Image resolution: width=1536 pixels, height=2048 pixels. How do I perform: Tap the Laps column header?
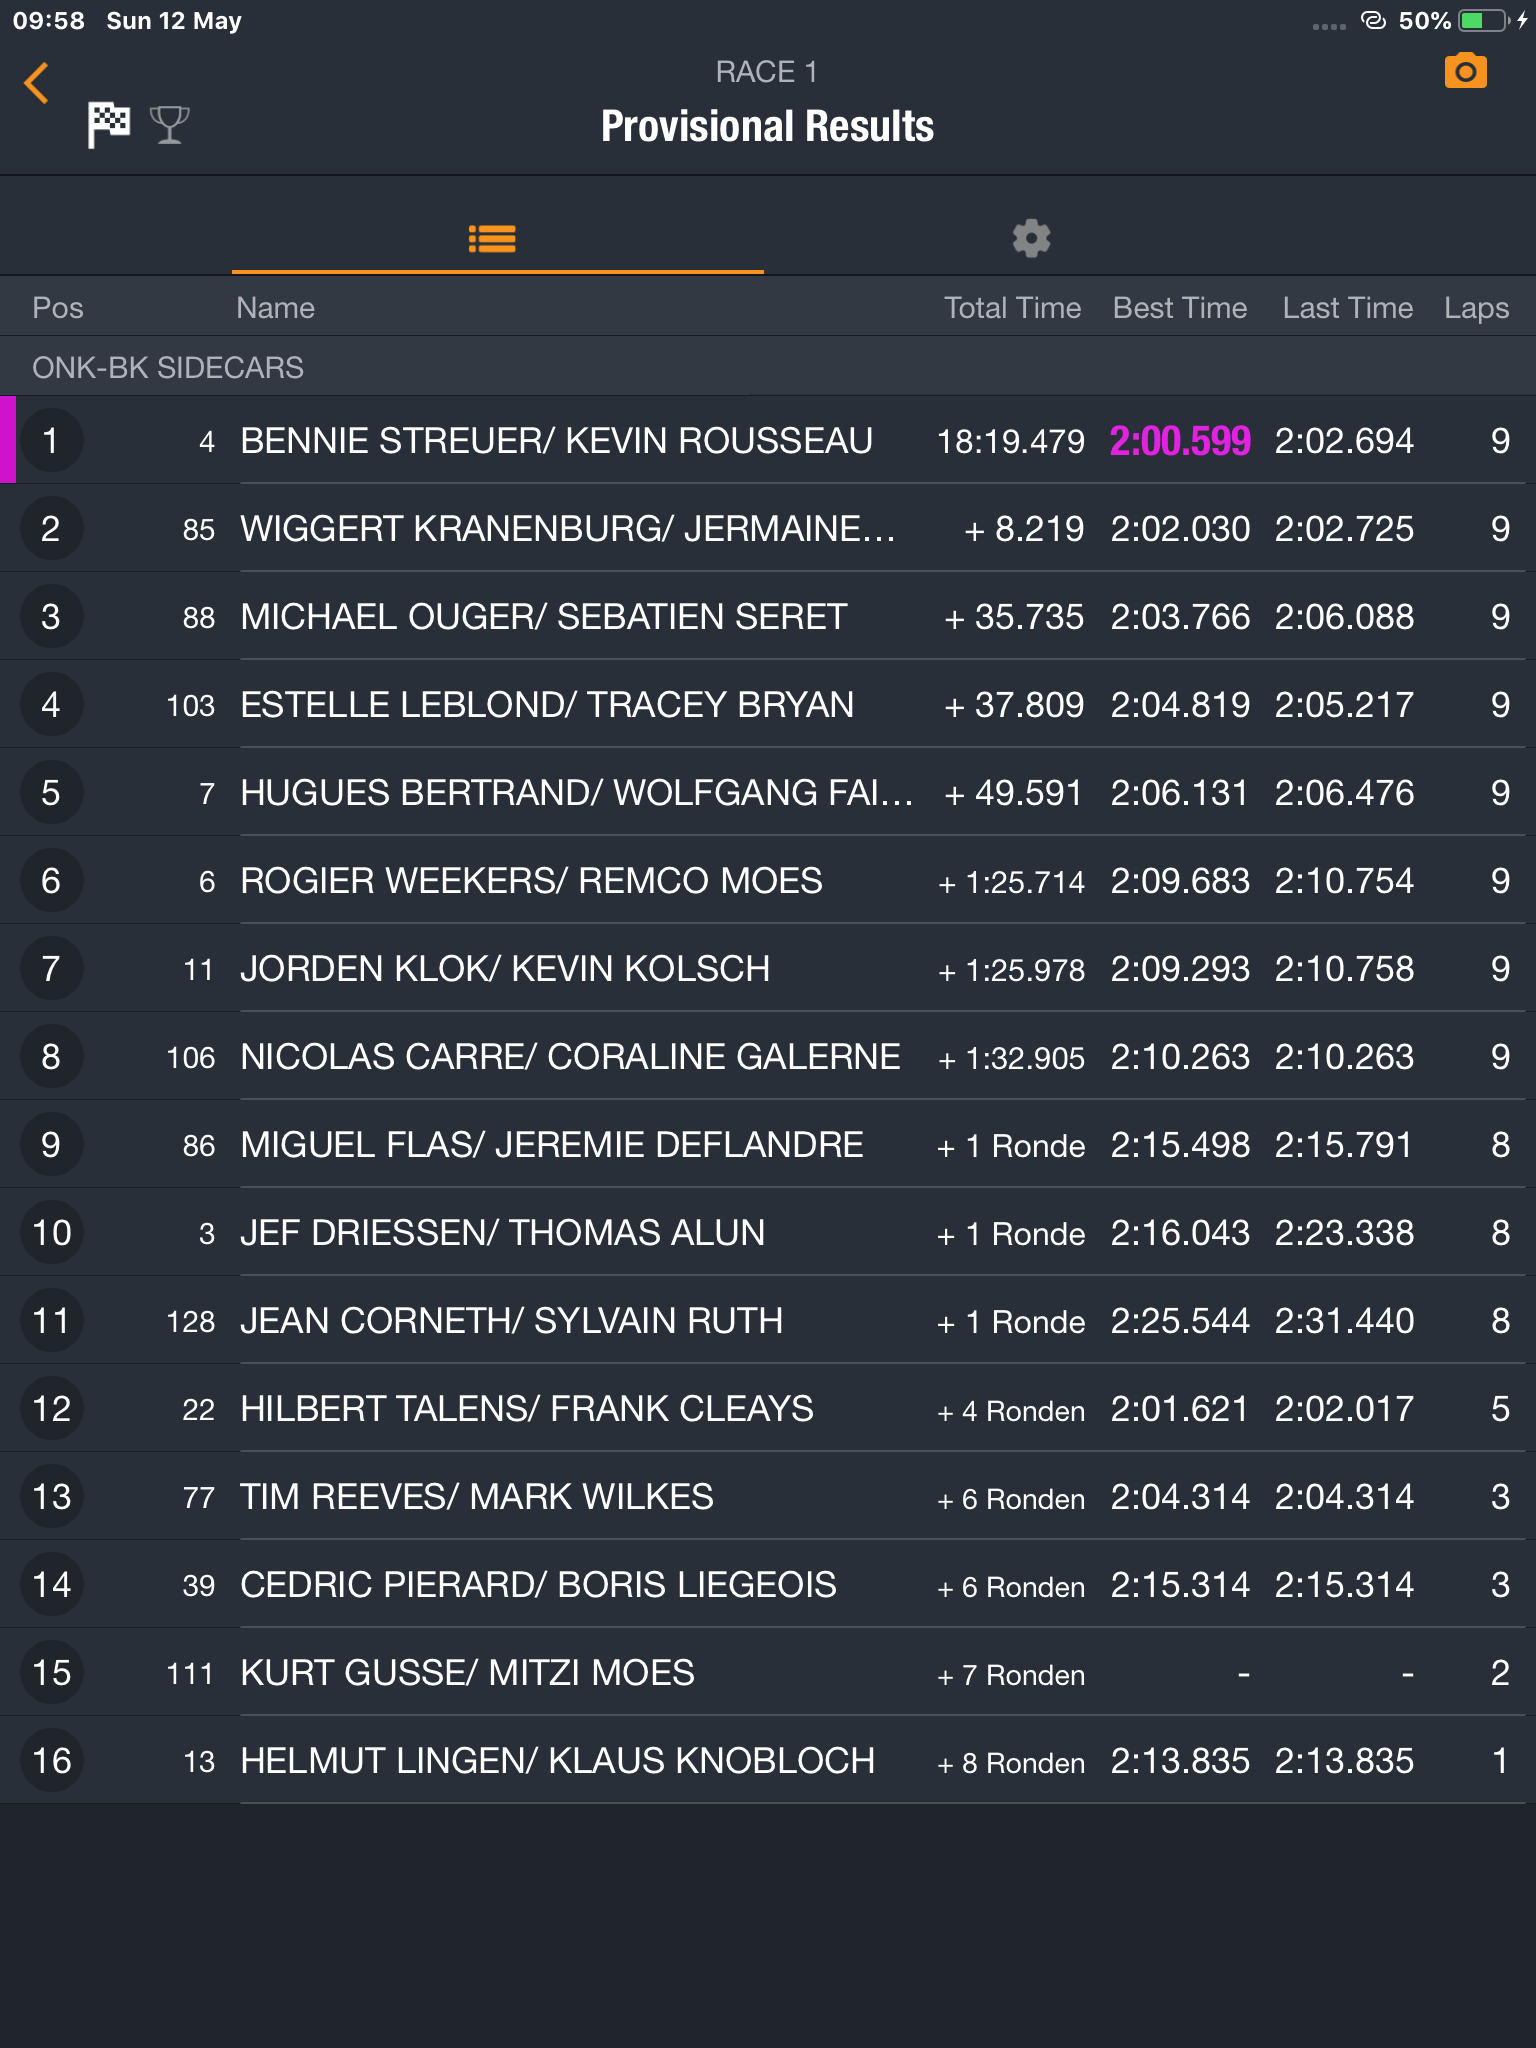1476,308
